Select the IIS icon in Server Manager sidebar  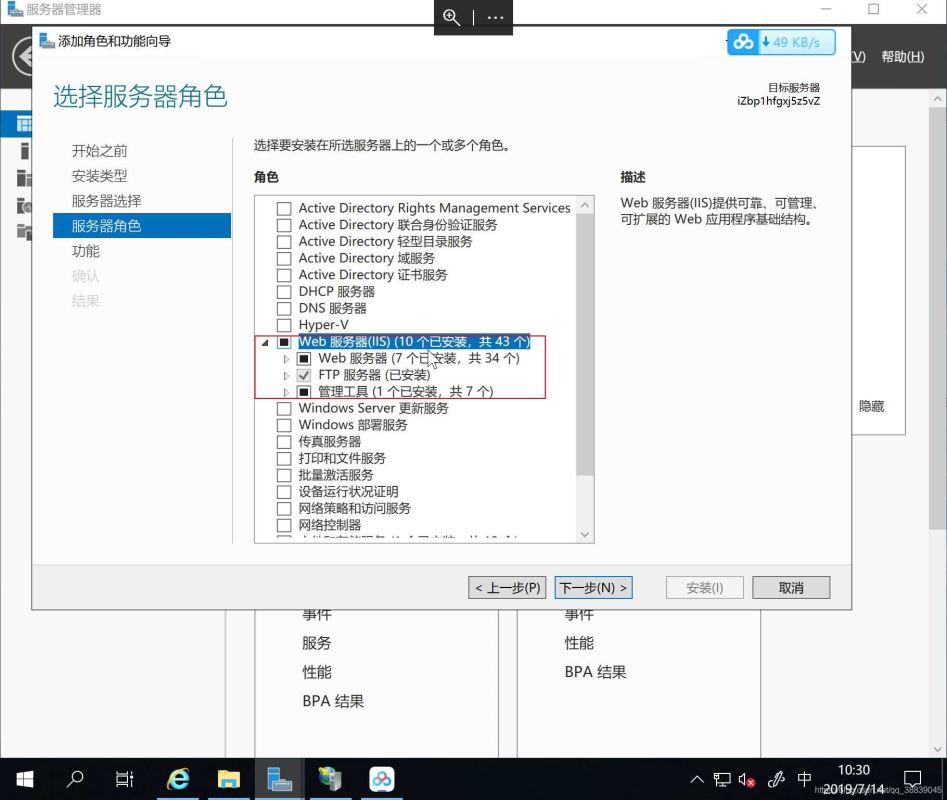tap(24, 205)
